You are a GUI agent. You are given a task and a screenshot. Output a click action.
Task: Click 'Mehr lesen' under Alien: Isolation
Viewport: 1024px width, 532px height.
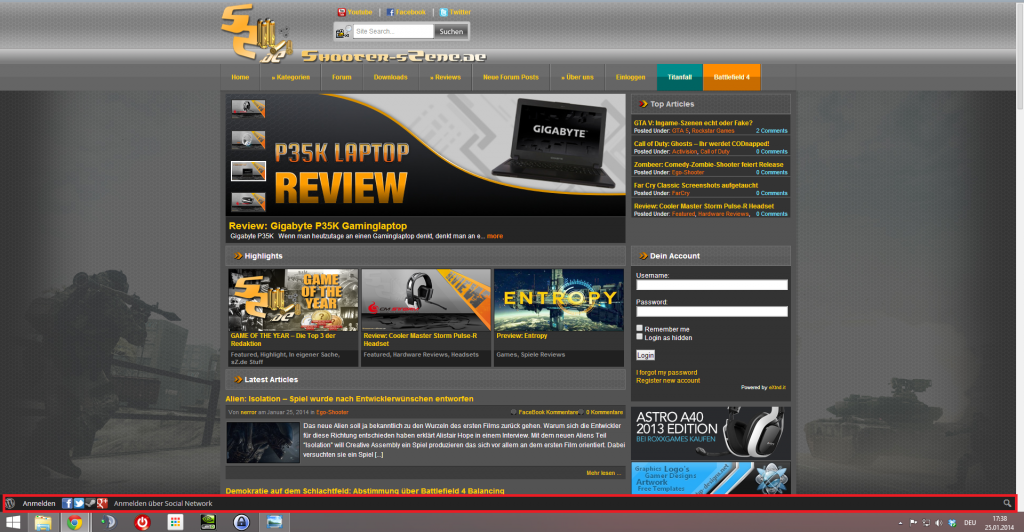click(x=604, y=473)
